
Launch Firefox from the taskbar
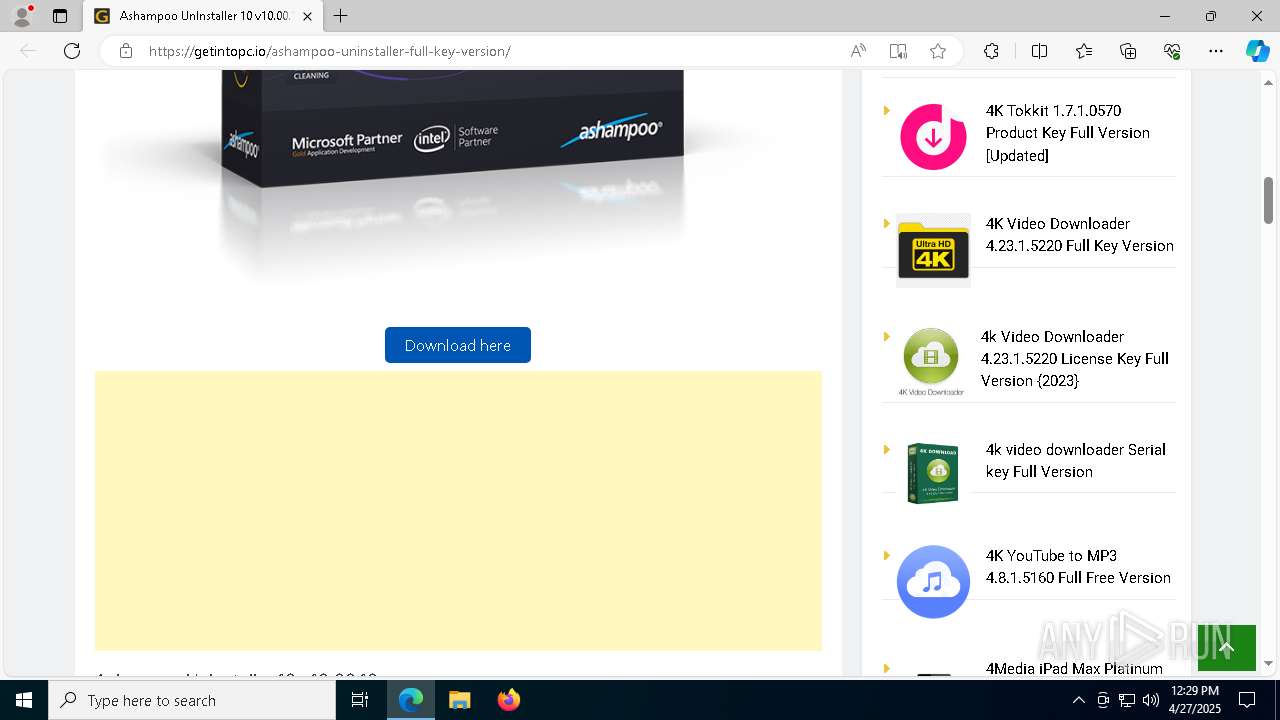point(508,700)
